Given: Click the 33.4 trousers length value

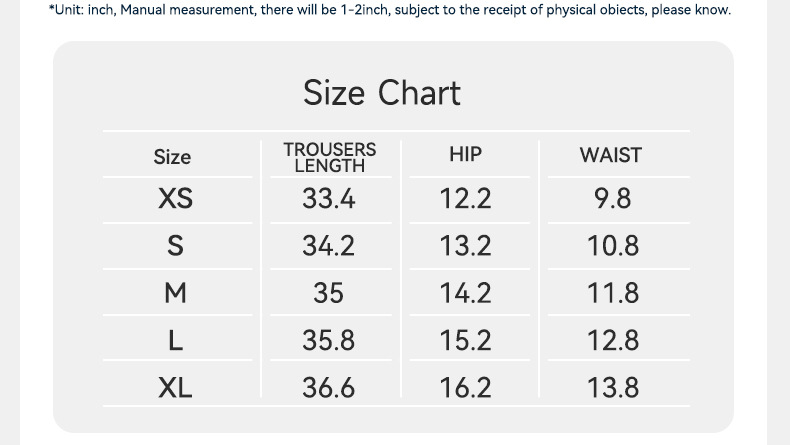Looking at the screenshot, I should (328, 199).
